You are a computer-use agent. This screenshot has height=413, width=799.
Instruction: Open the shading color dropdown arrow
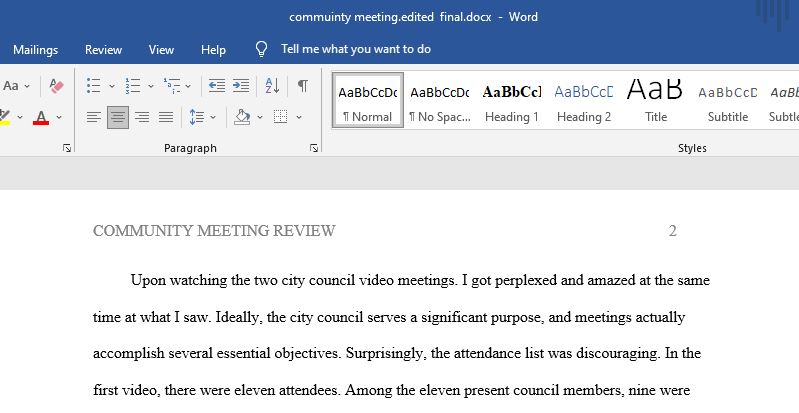click(x=260, y=118)
